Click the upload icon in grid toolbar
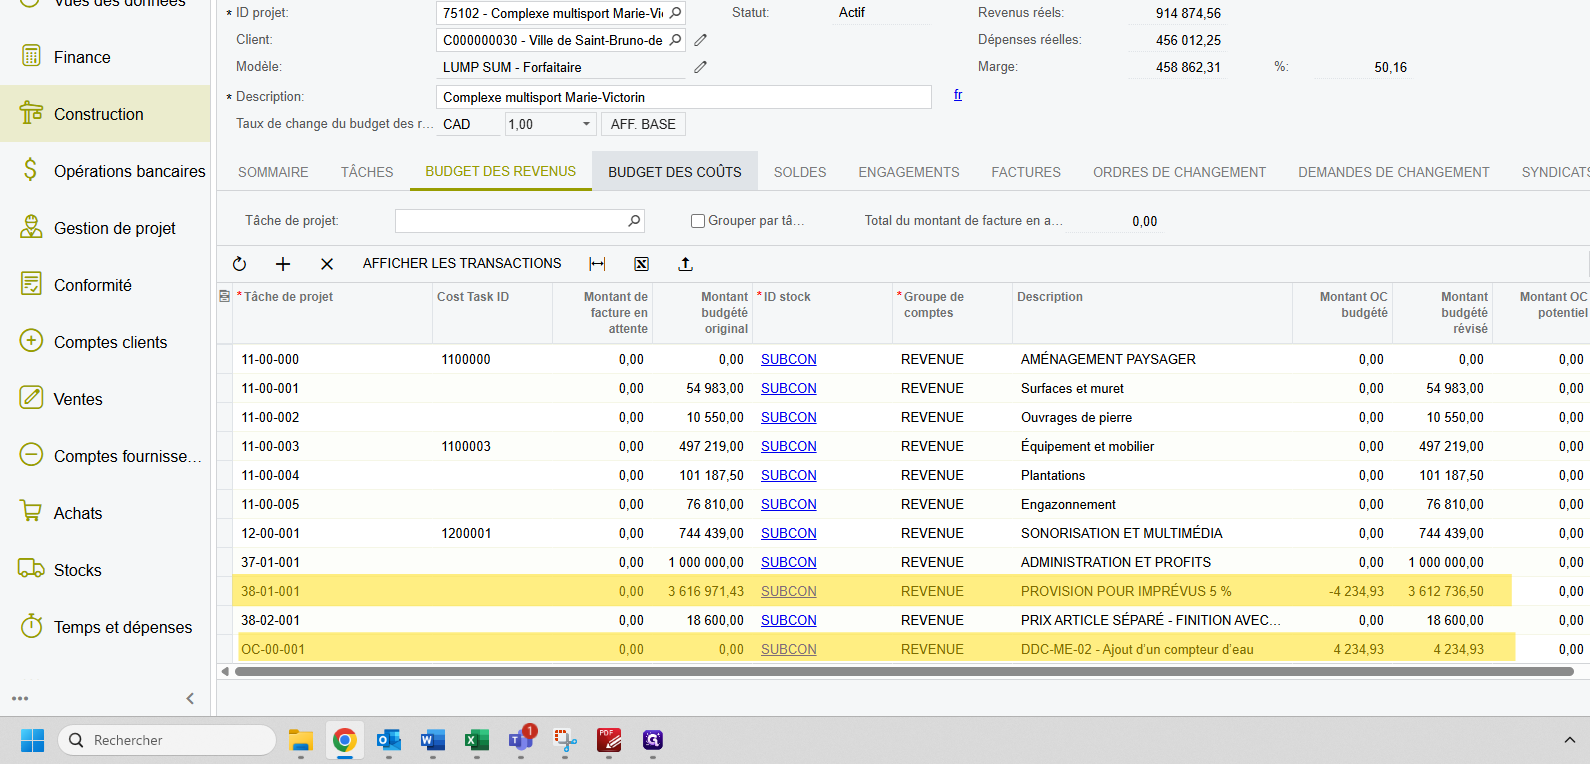 [685, 264]
